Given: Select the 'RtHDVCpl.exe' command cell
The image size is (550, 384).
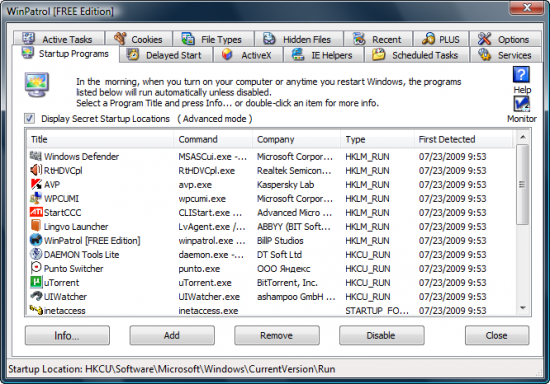Looking at the screenshot, I should (207, 170).
